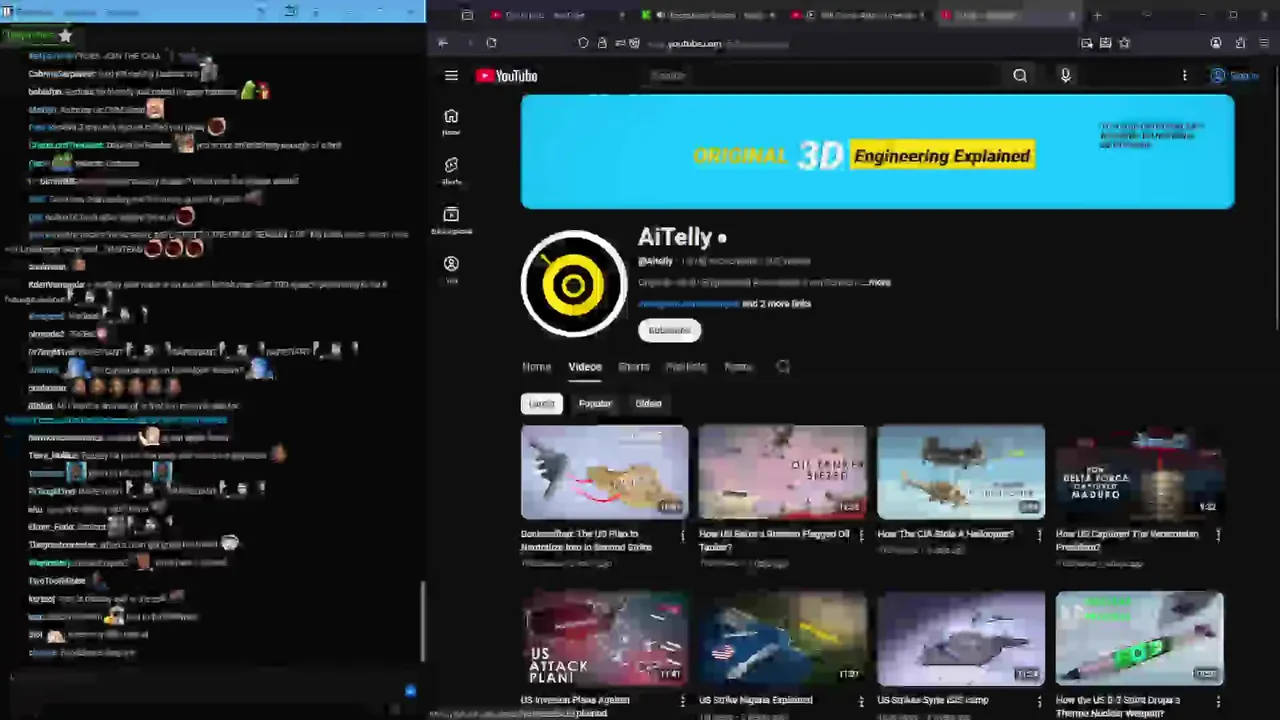Switch to the second browser tab with green icon
Viewport: 1280px width, 720px height.
click(708, 16)
